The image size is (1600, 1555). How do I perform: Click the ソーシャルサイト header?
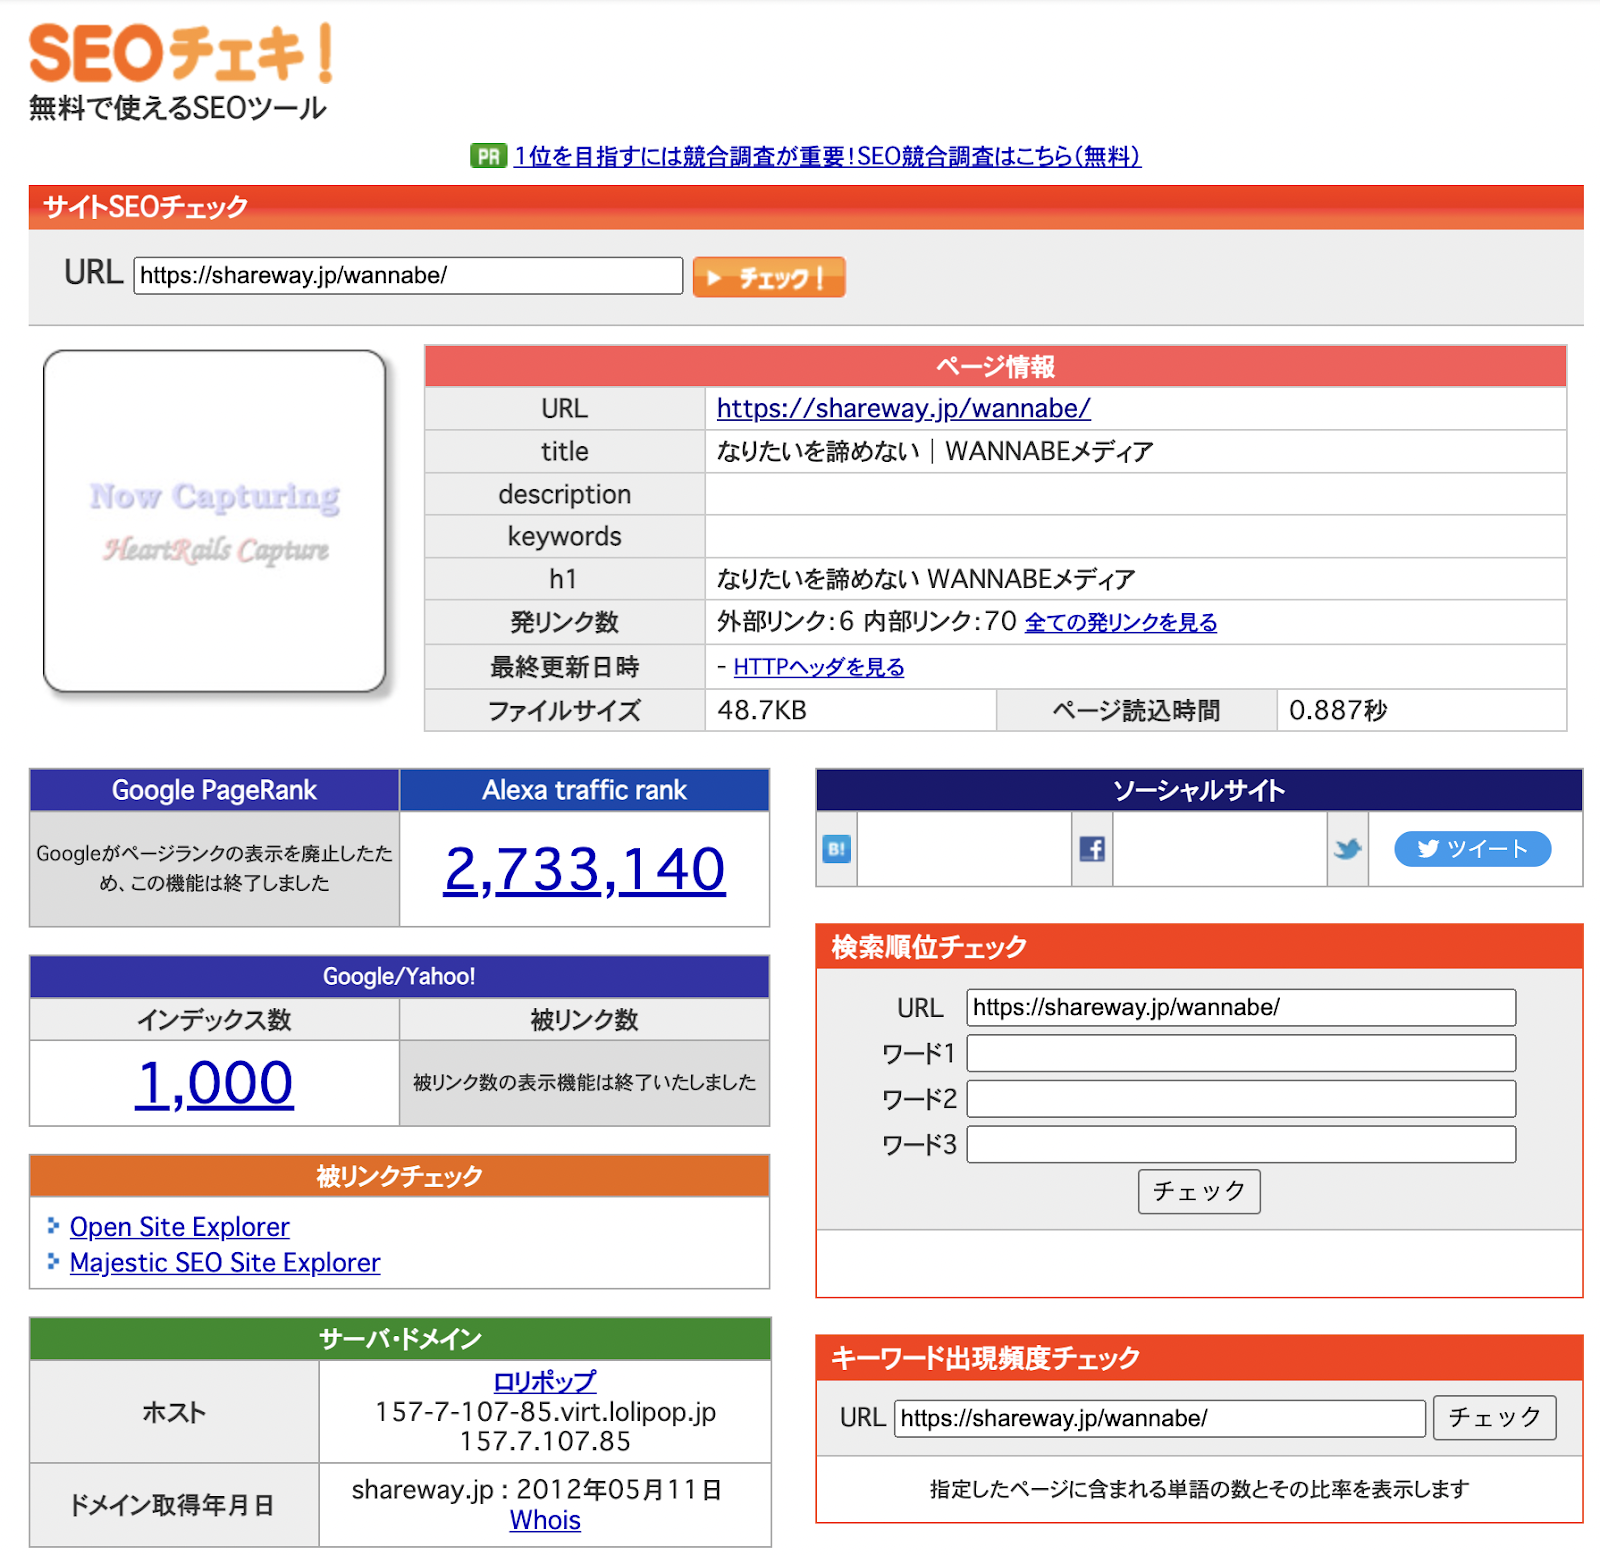coord(1199,790)
